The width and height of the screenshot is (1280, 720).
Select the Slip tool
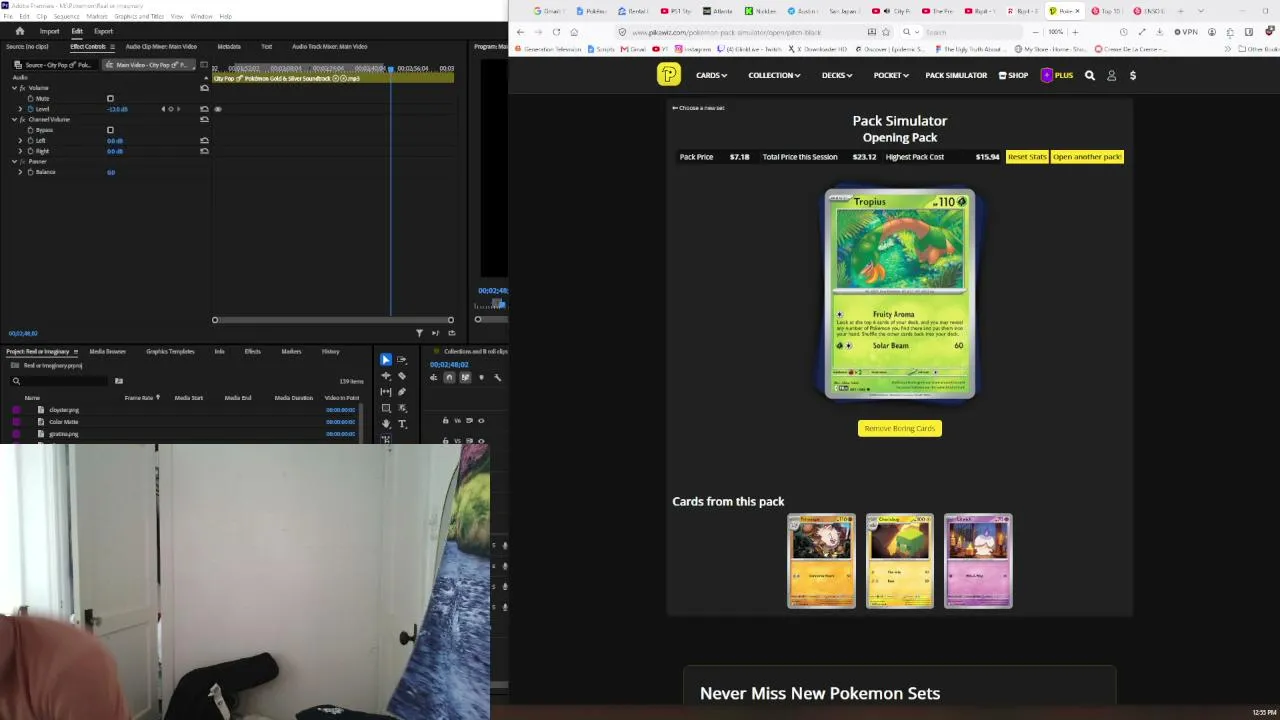pos(386,392)
